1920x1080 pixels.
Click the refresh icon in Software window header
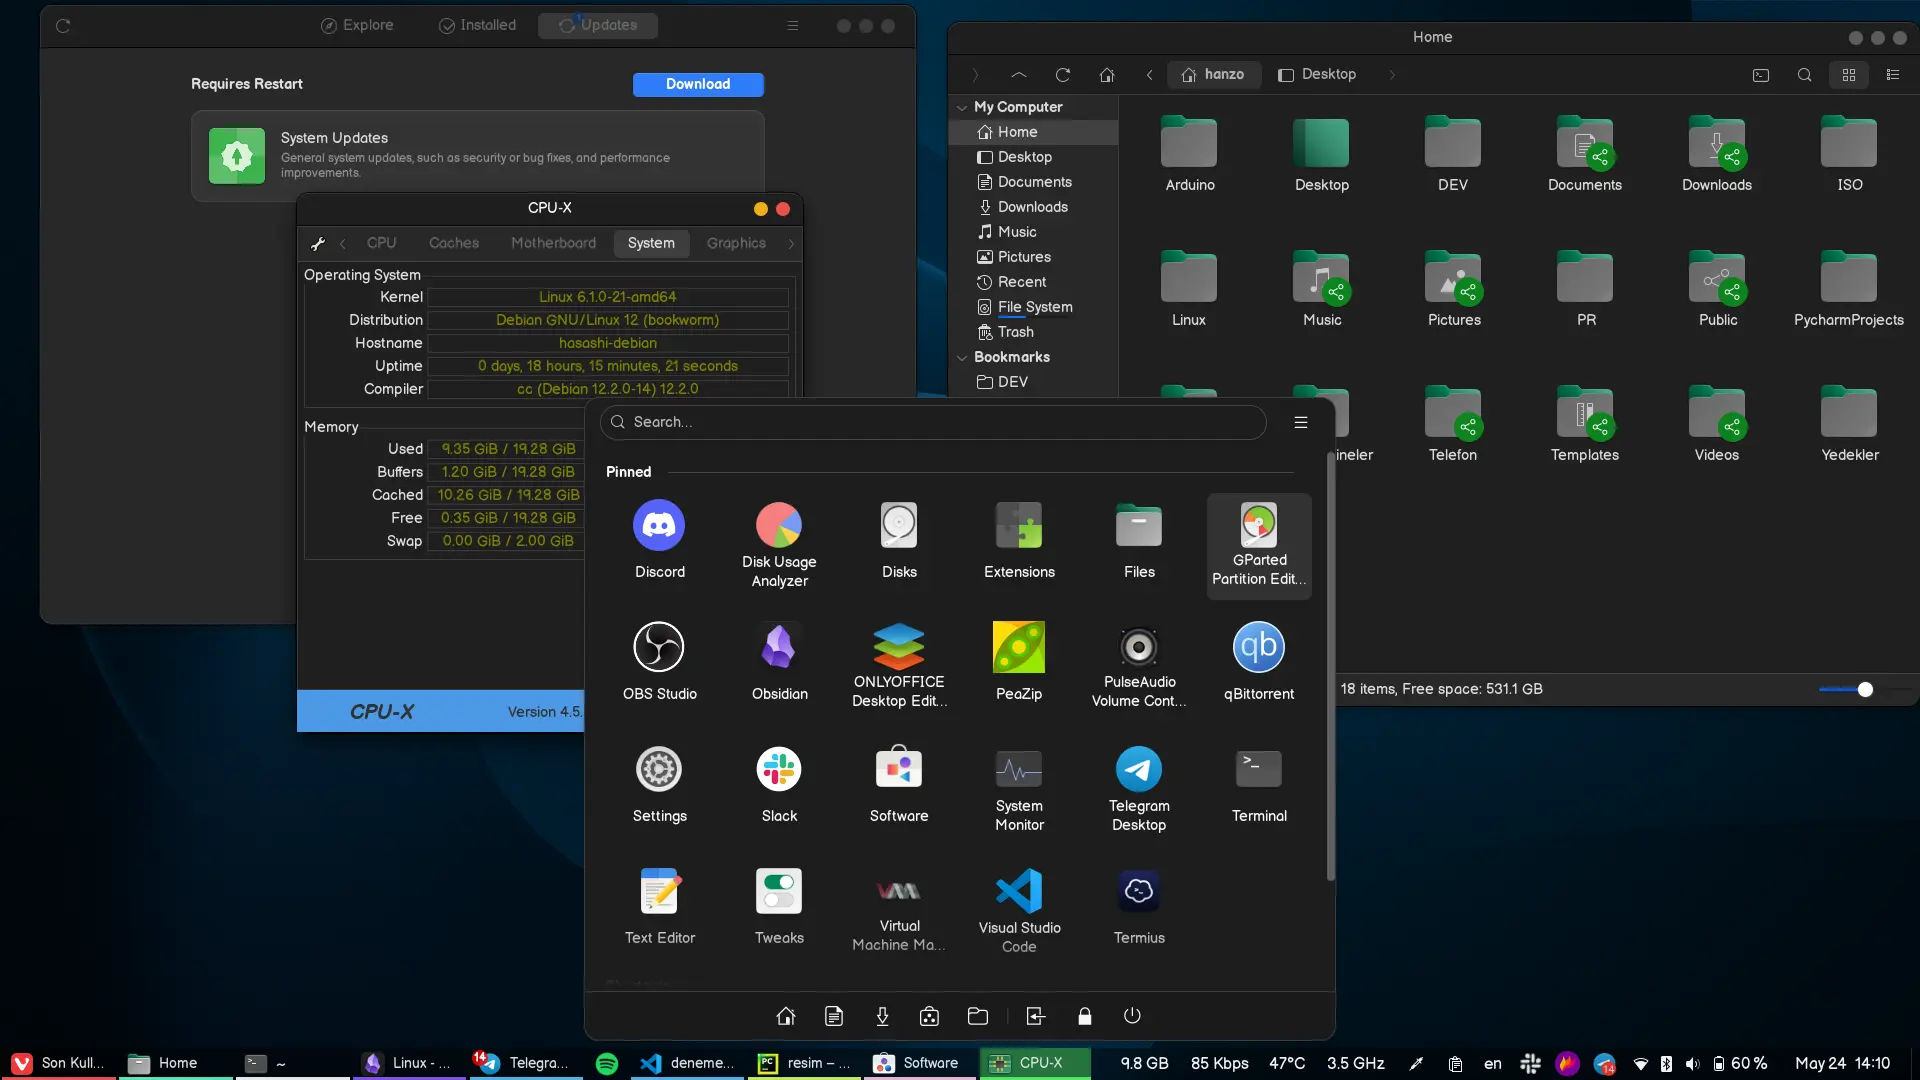[63, 26]
